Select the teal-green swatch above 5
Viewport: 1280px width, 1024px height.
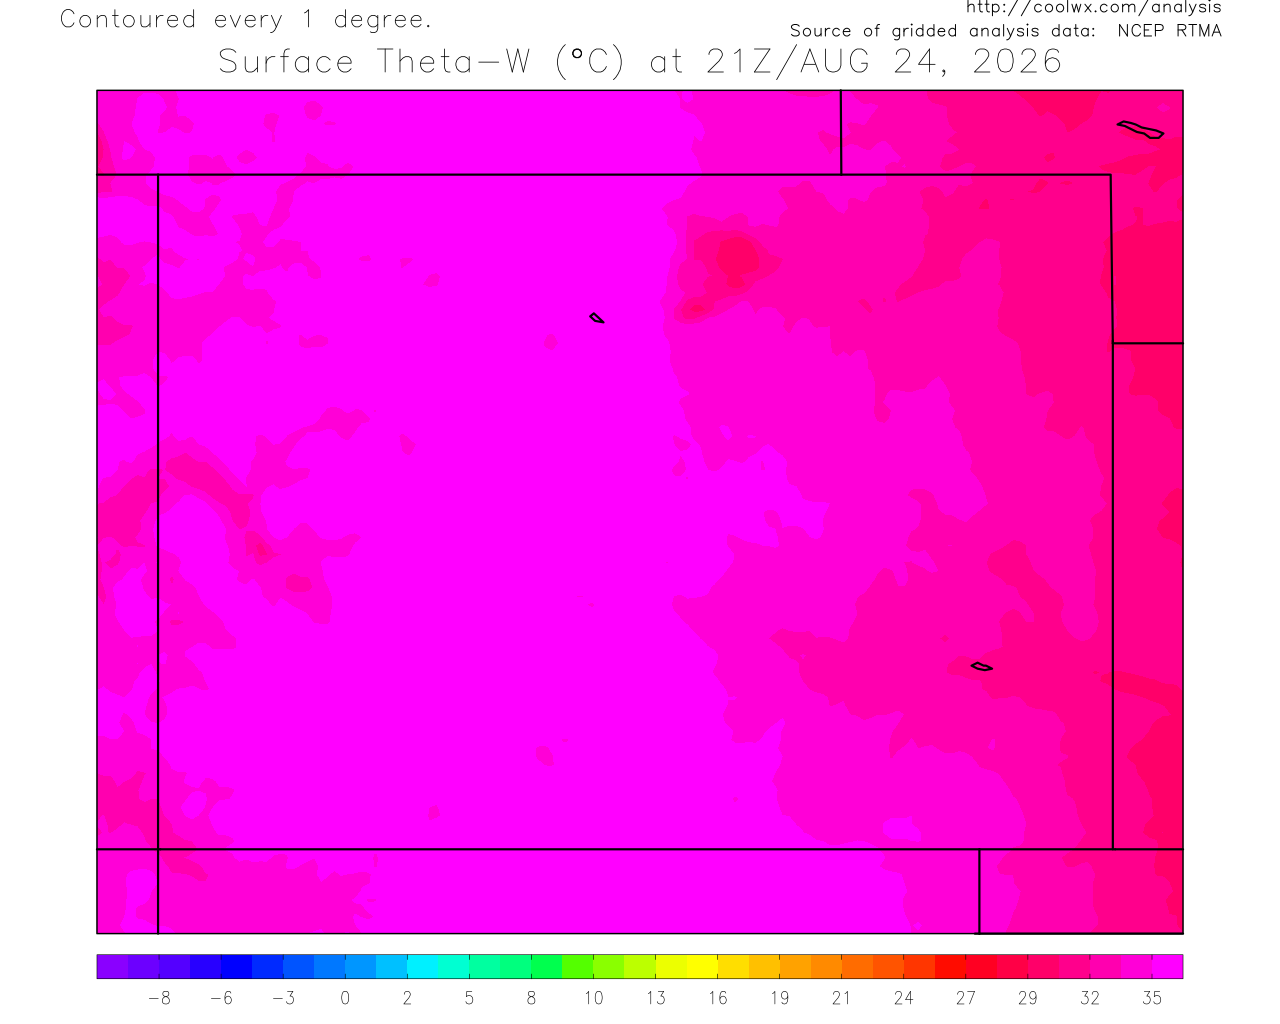click(484, 967)
